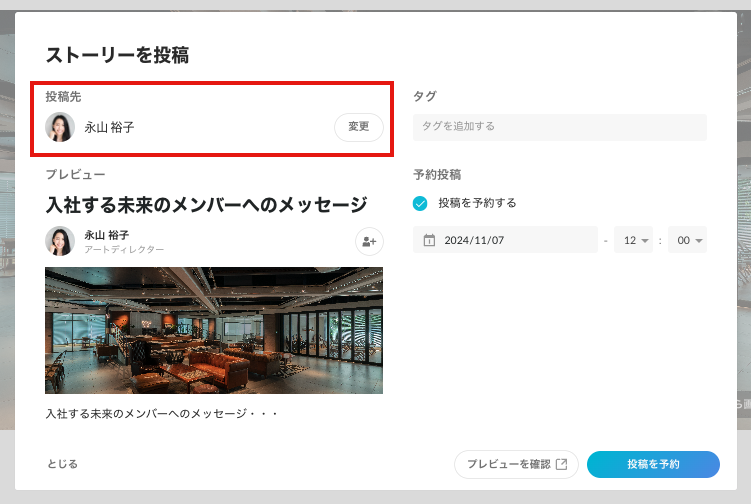Click the とじる link to close dialog
Image resolution: width=751 pixels, height=504 pixels.
[x=62, y=464]
